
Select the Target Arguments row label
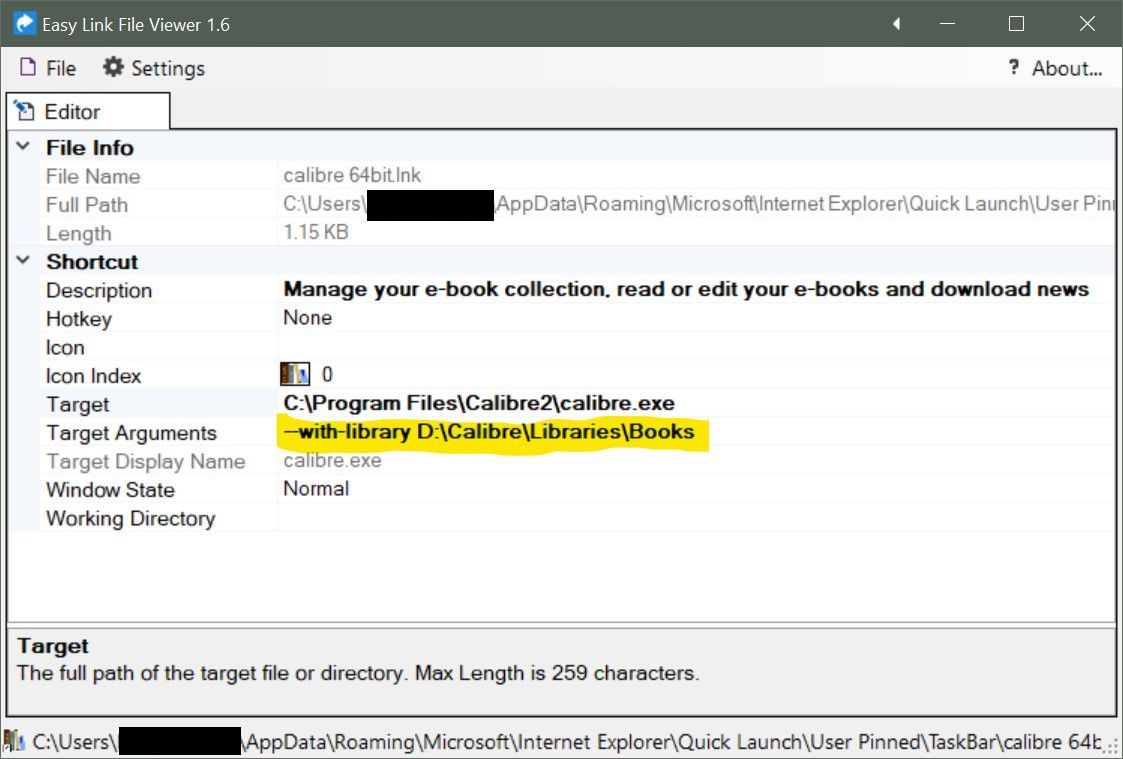pyautogui.click(x=131, y=433)
